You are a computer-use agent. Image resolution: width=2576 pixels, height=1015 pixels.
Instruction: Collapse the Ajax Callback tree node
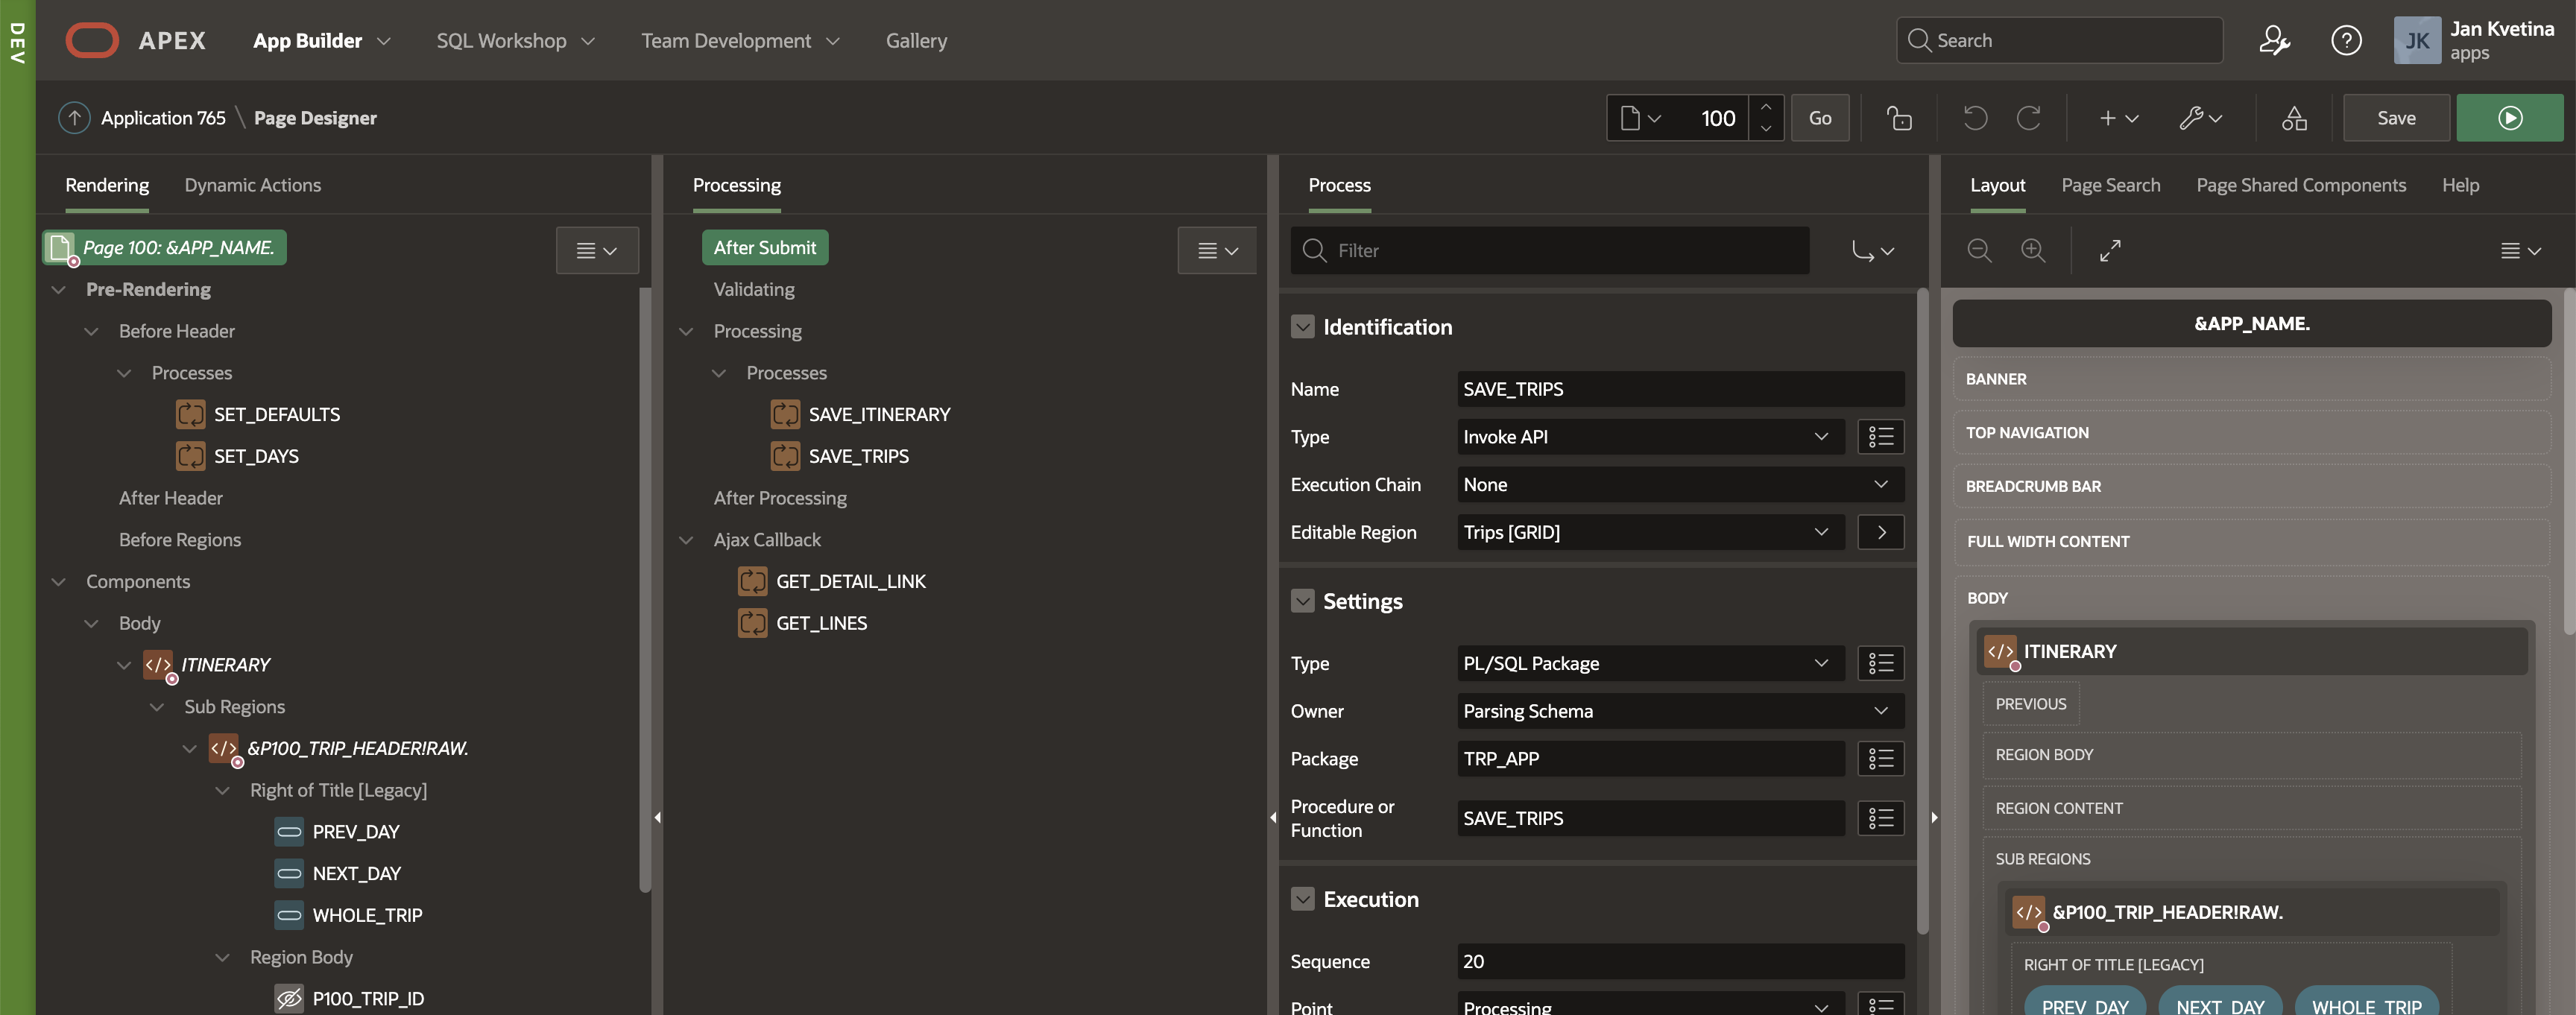pyautogui.click(x=686, y=539)
